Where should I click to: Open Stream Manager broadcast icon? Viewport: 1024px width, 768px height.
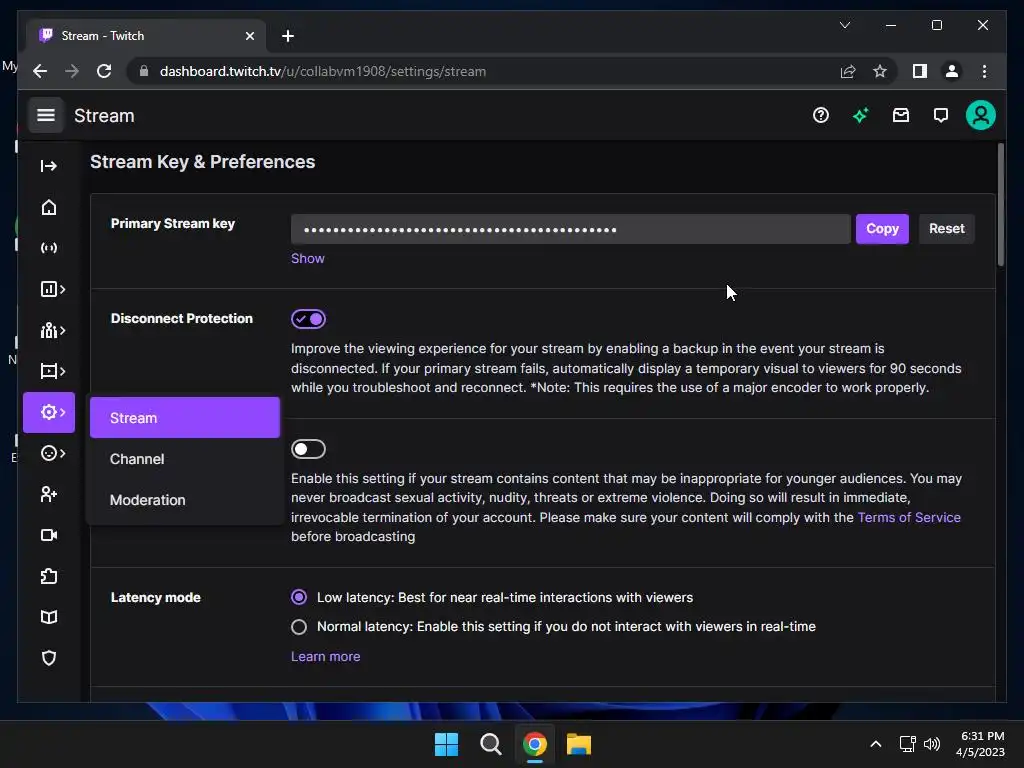click(49, 248)
